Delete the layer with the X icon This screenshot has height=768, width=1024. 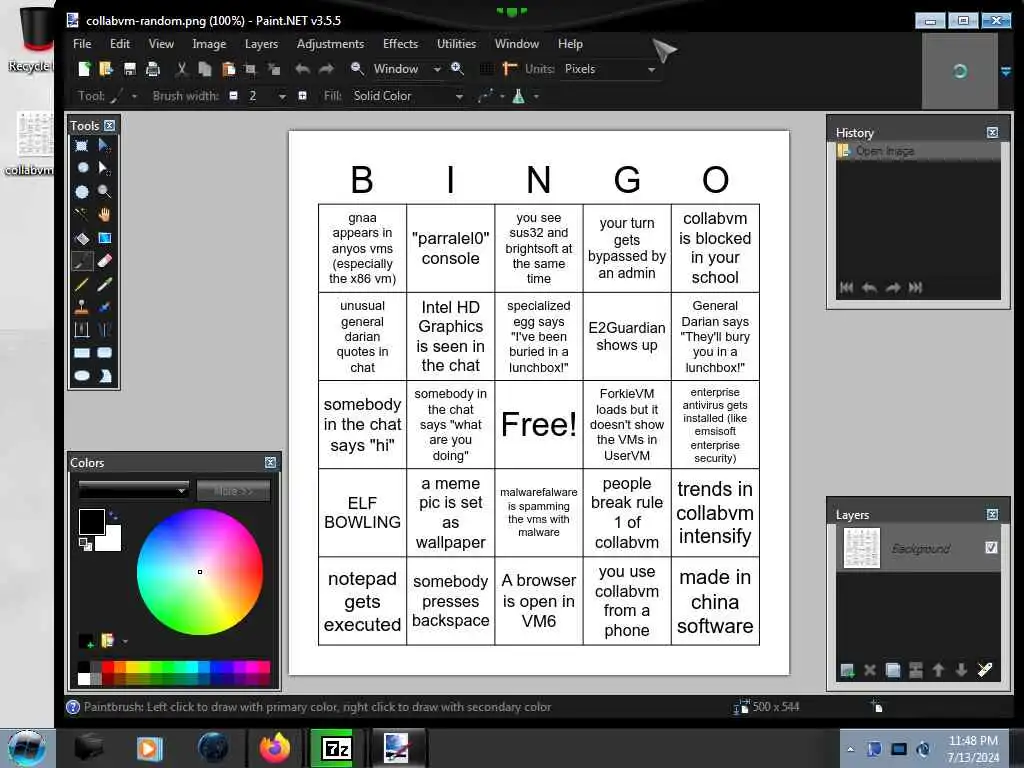(869, 670)
